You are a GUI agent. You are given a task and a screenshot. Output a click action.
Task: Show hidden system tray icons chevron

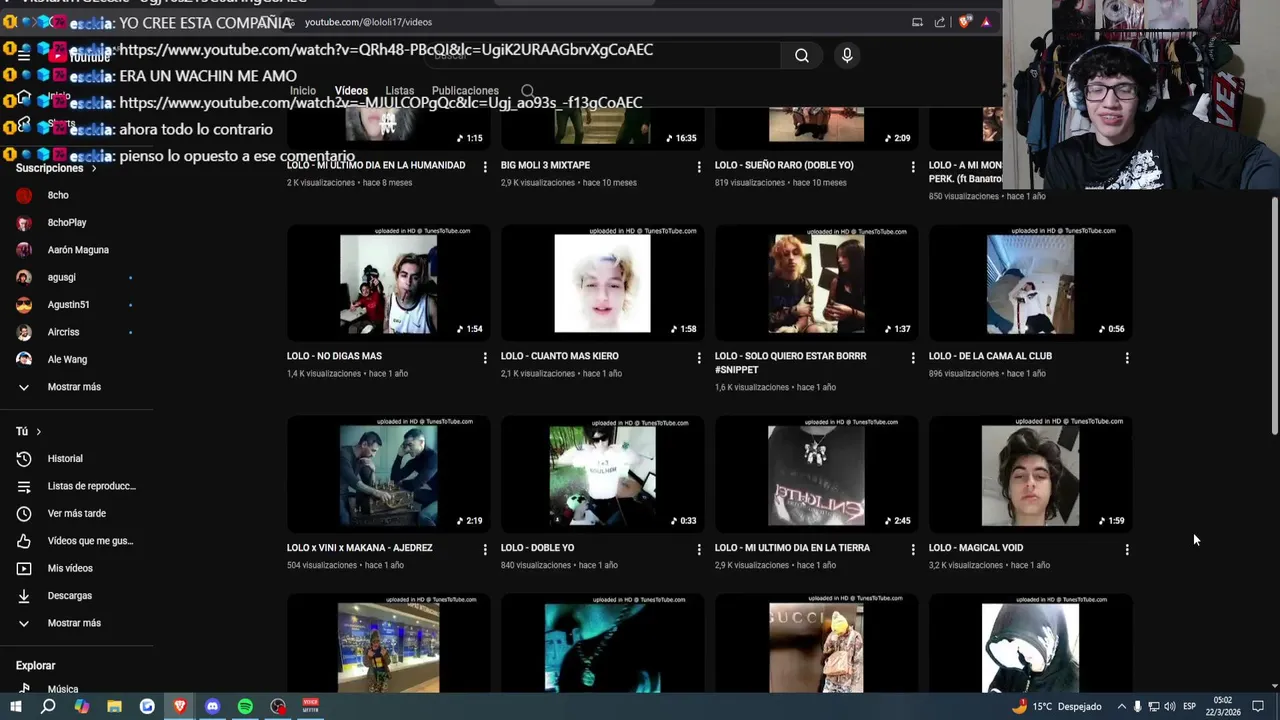(1121, 707)
